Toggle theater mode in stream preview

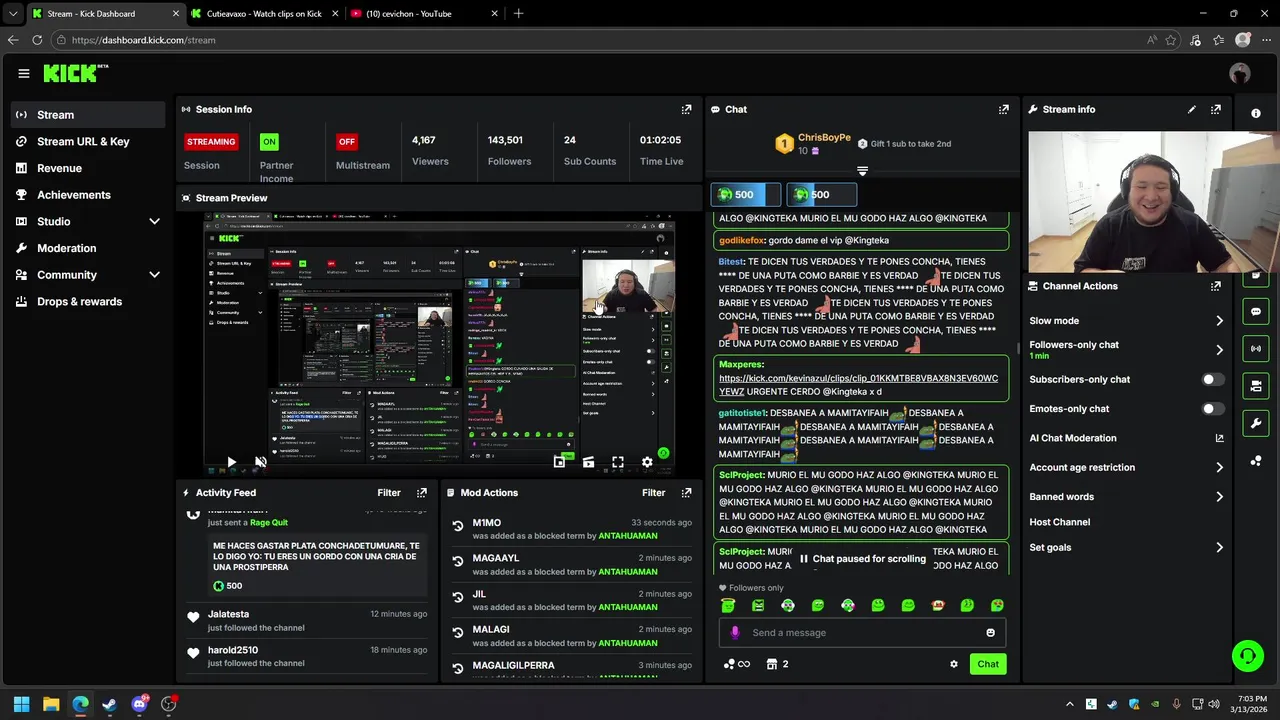point(588,462)
